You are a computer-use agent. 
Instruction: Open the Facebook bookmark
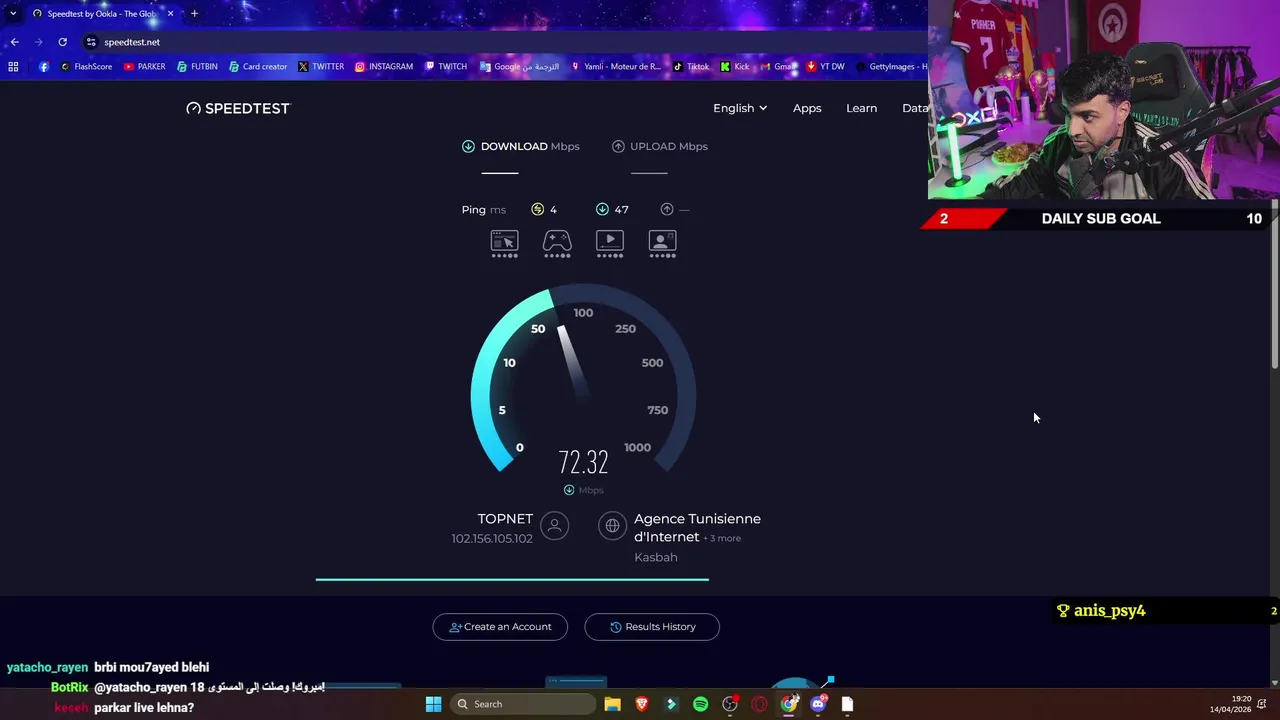(x=44, y=67)
